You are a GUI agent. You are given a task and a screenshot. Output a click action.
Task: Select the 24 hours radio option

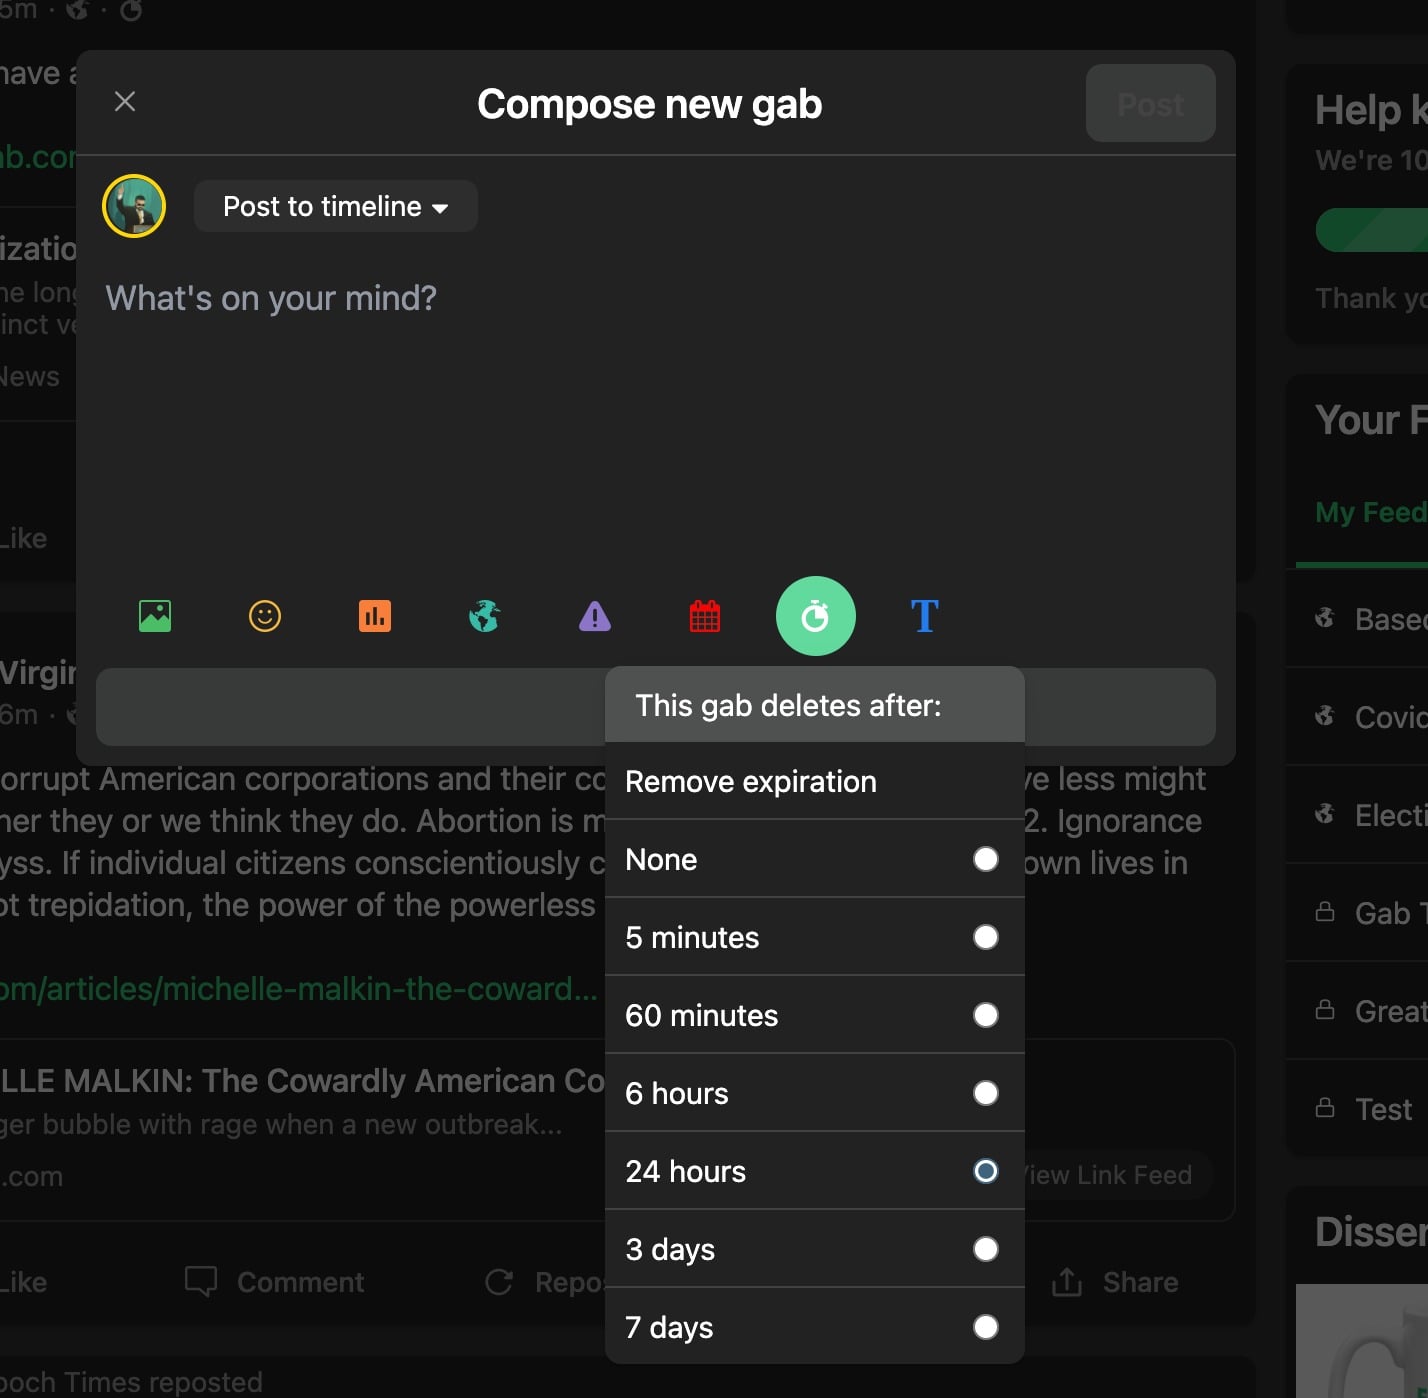pos(986,1171)
